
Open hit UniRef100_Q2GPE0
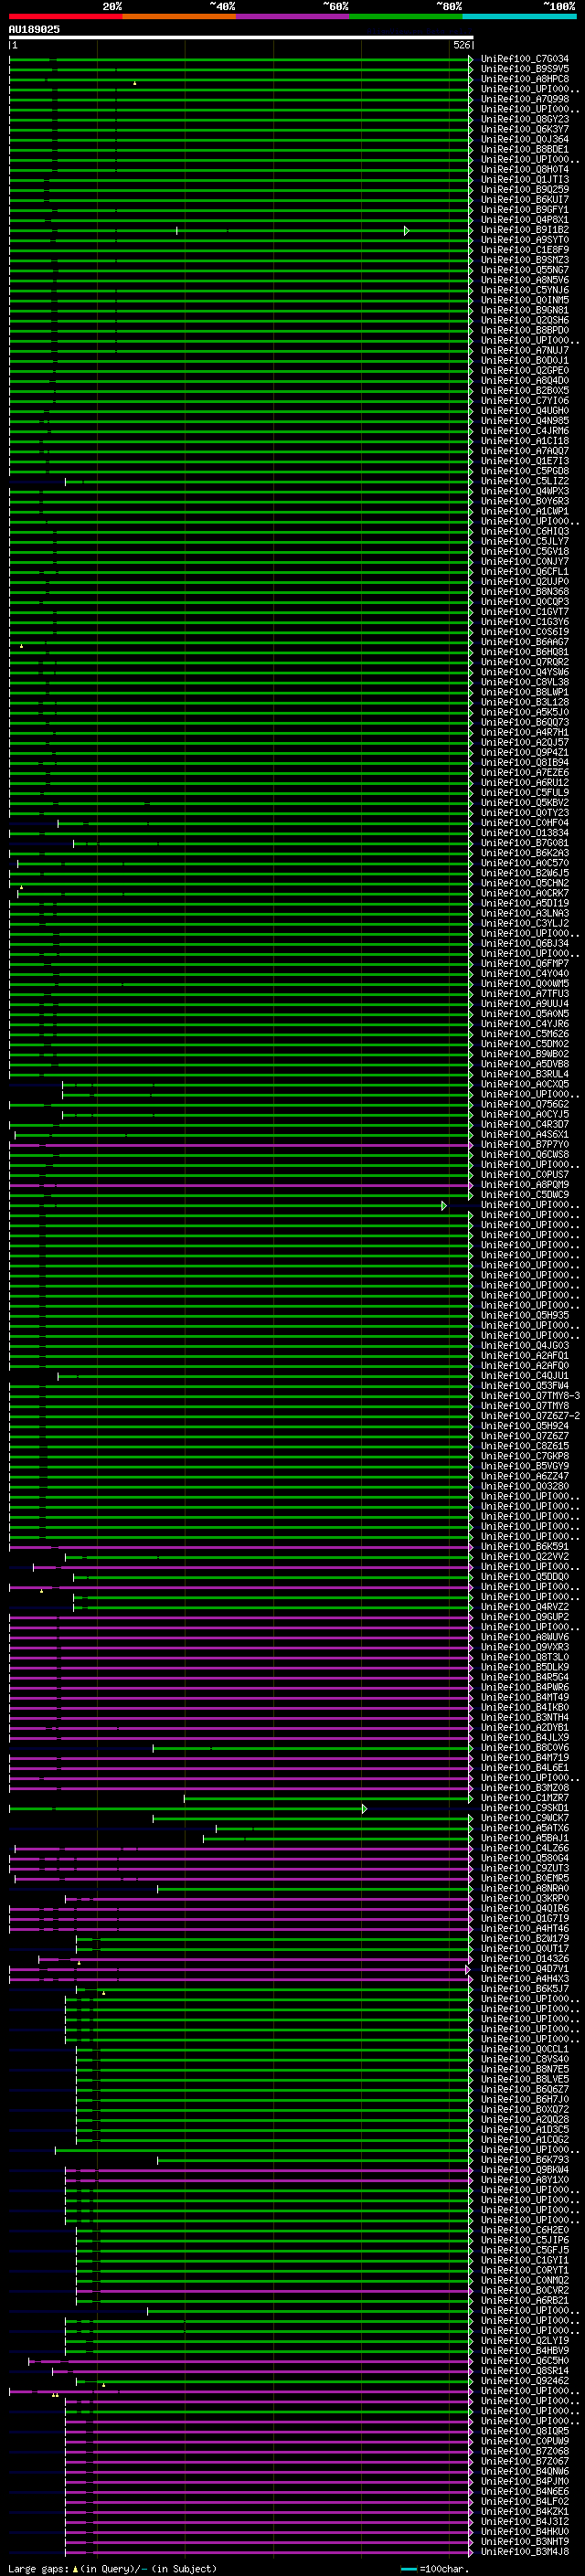525,371
